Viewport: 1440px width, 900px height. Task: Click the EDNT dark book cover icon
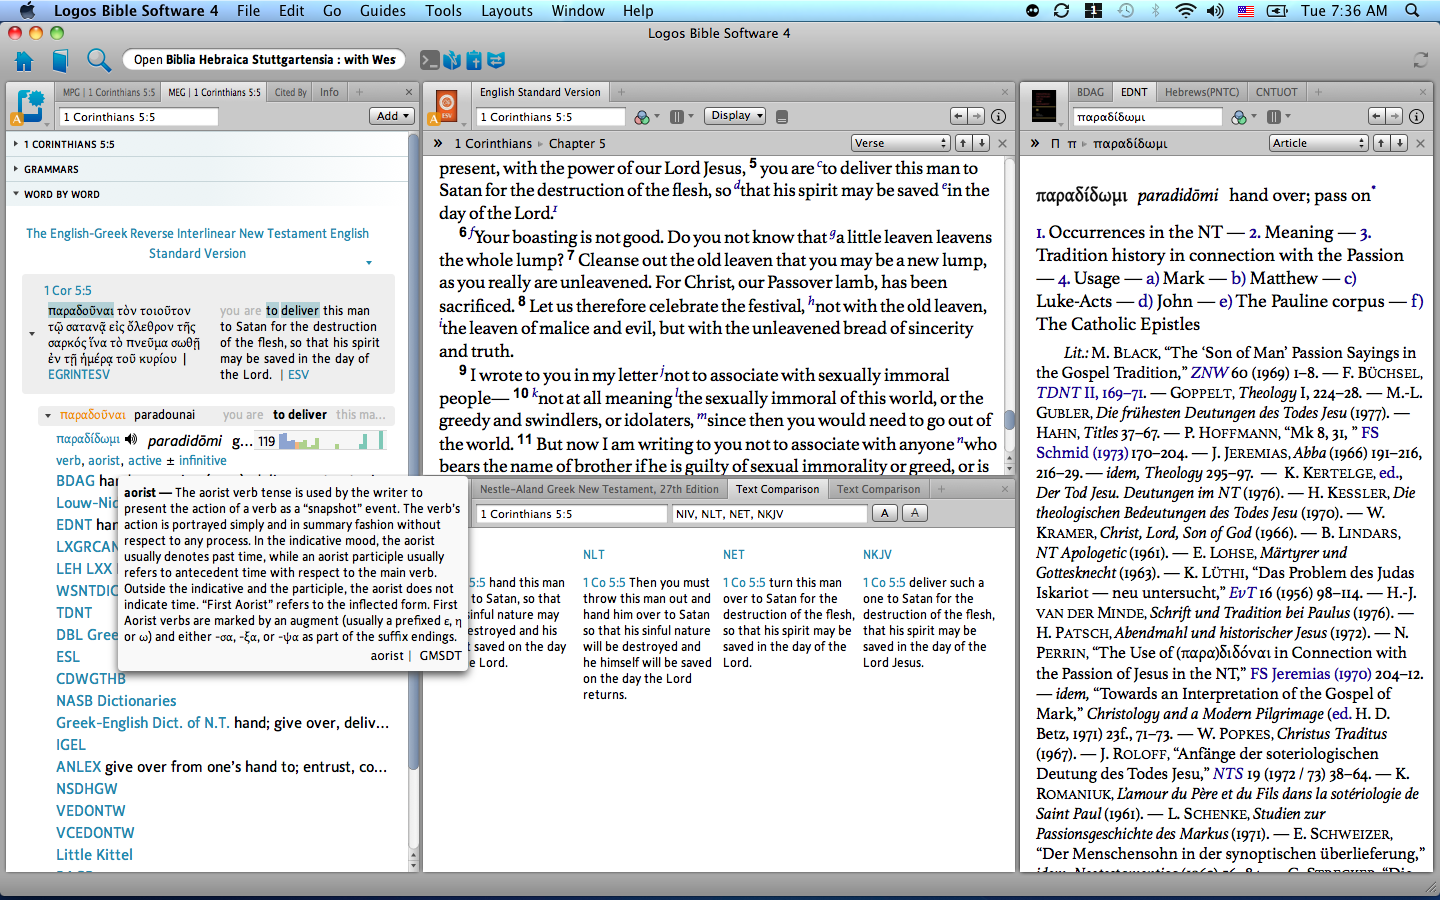[1044, 104]
